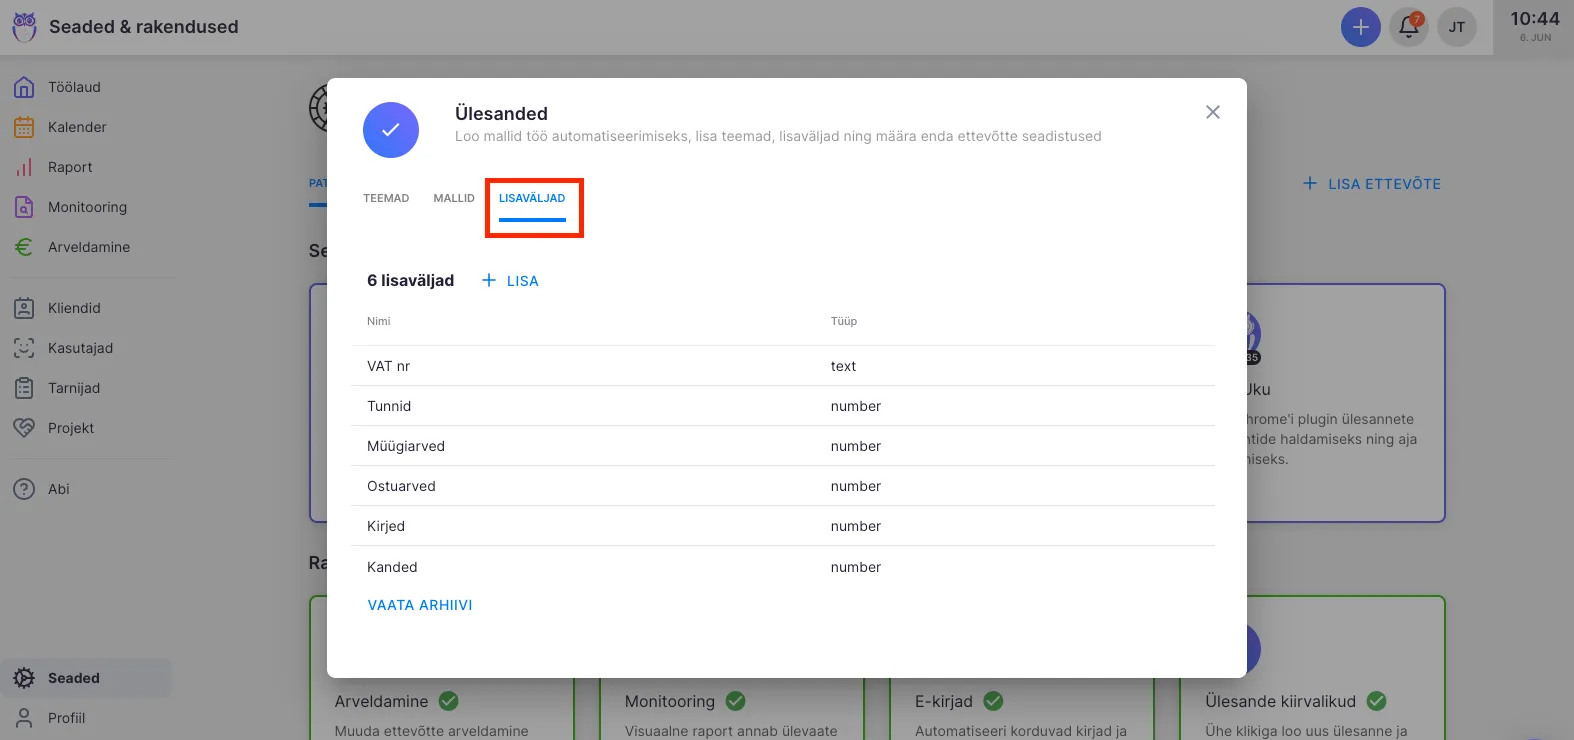Switch to the Mallid tab

[x=453, y=198]
